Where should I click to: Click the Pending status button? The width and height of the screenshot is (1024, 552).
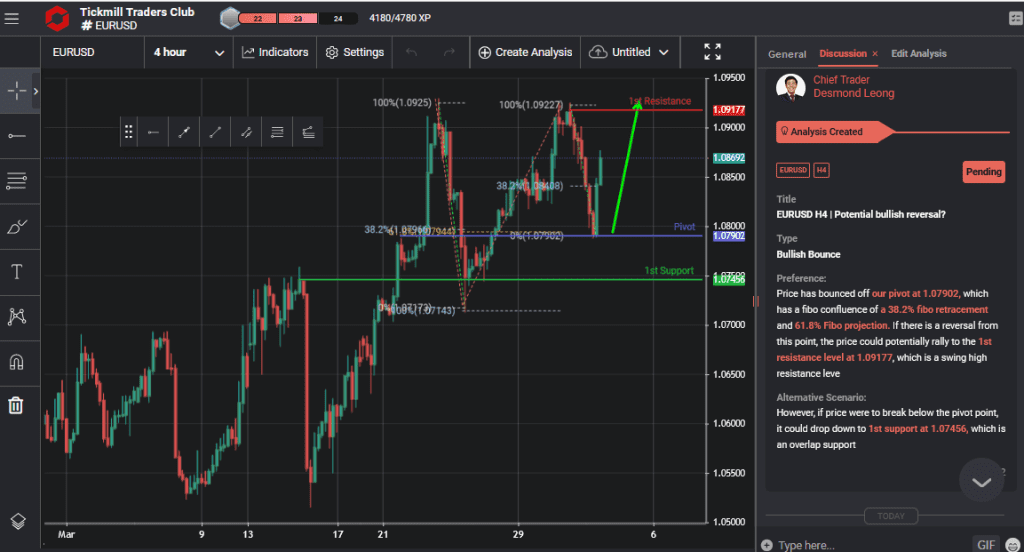984,172
